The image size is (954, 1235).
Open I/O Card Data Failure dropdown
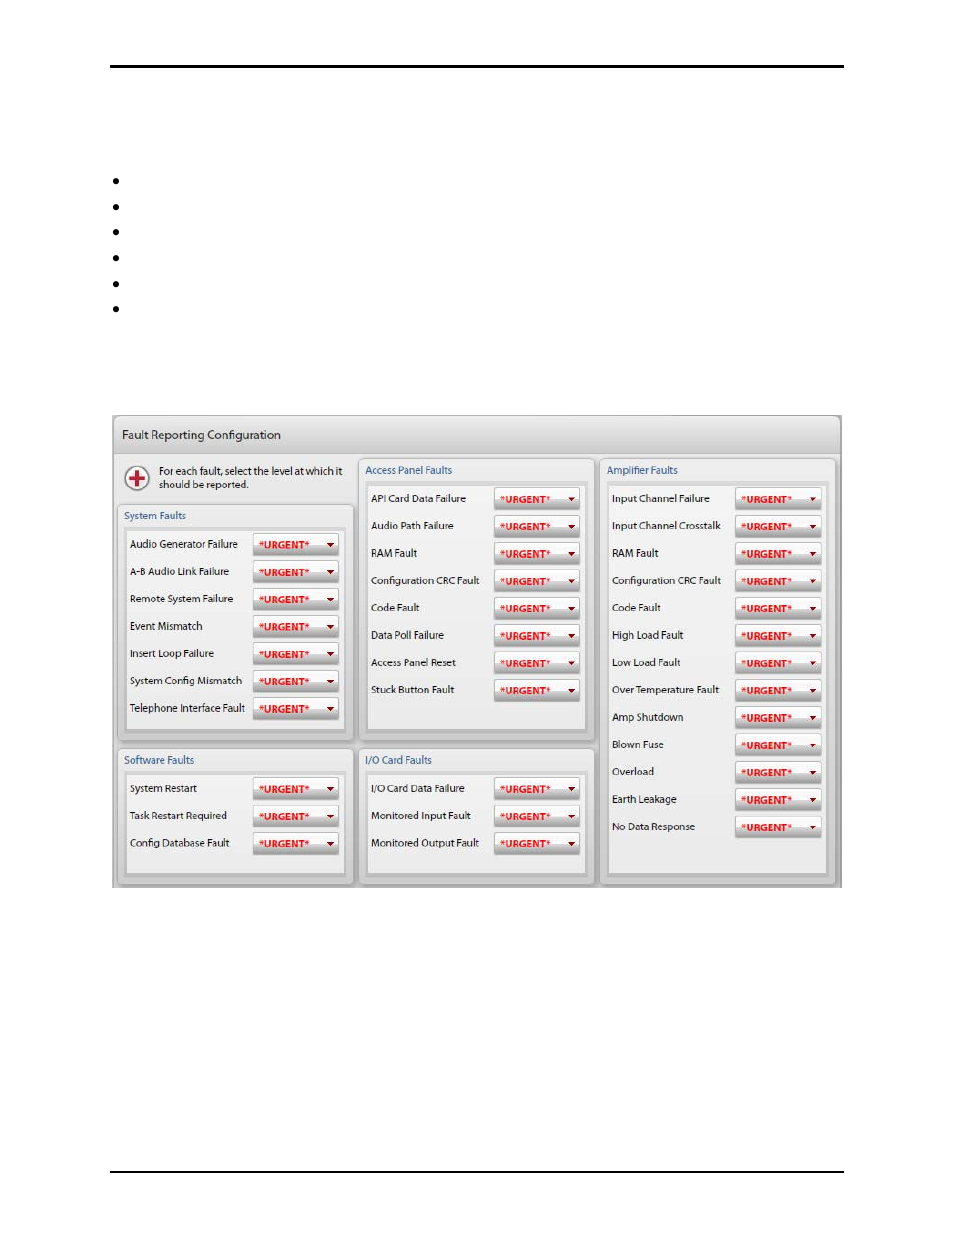[x=537, y=789]
